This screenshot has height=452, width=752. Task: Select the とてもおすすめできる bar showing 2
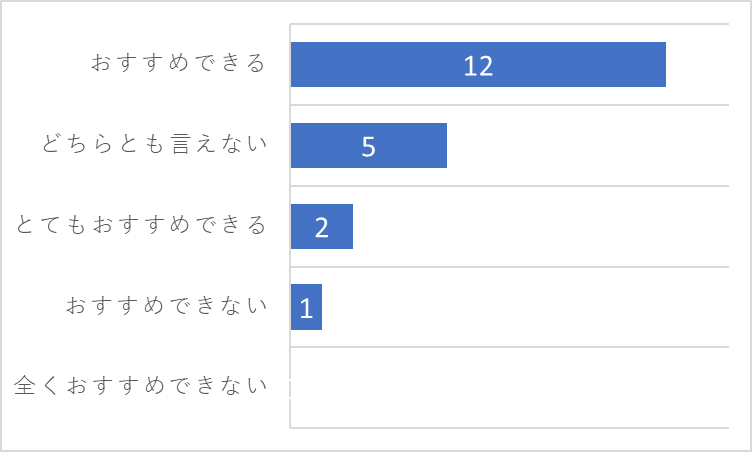point(322,226)
